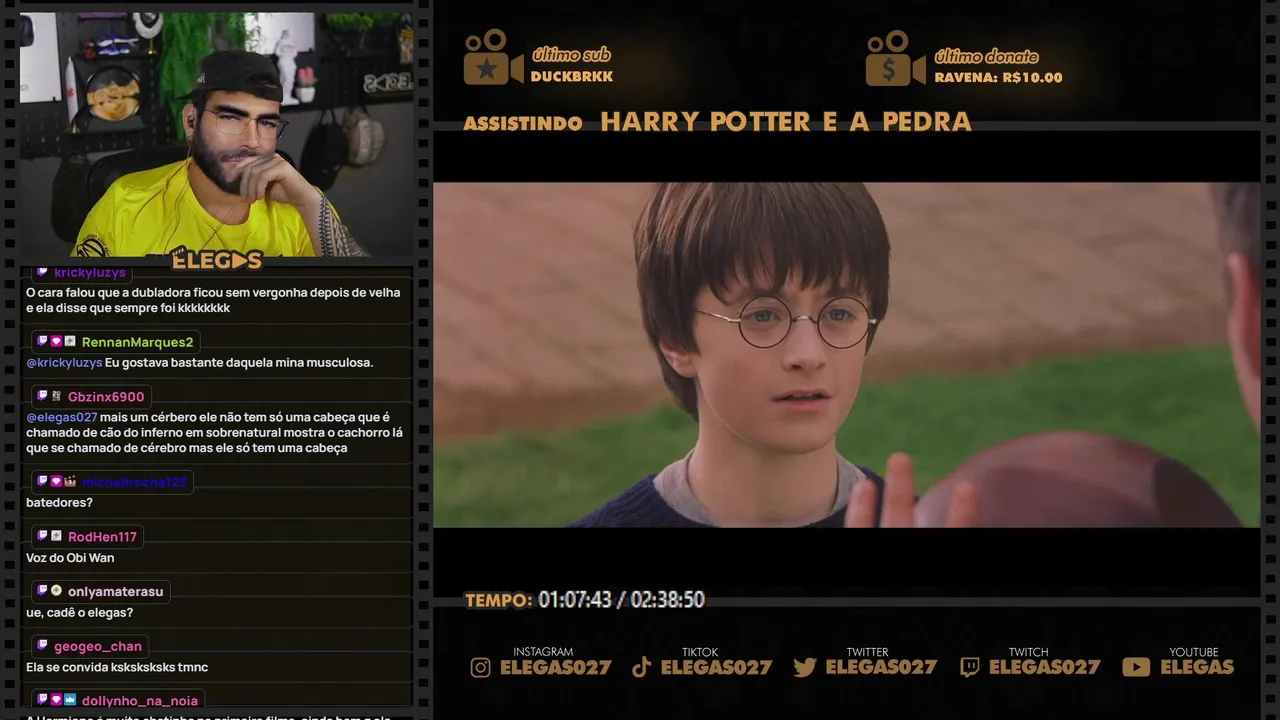Screen dimensions: 1280x720
Task: Select the krickyluzys chat username
Action: [90, 272]
